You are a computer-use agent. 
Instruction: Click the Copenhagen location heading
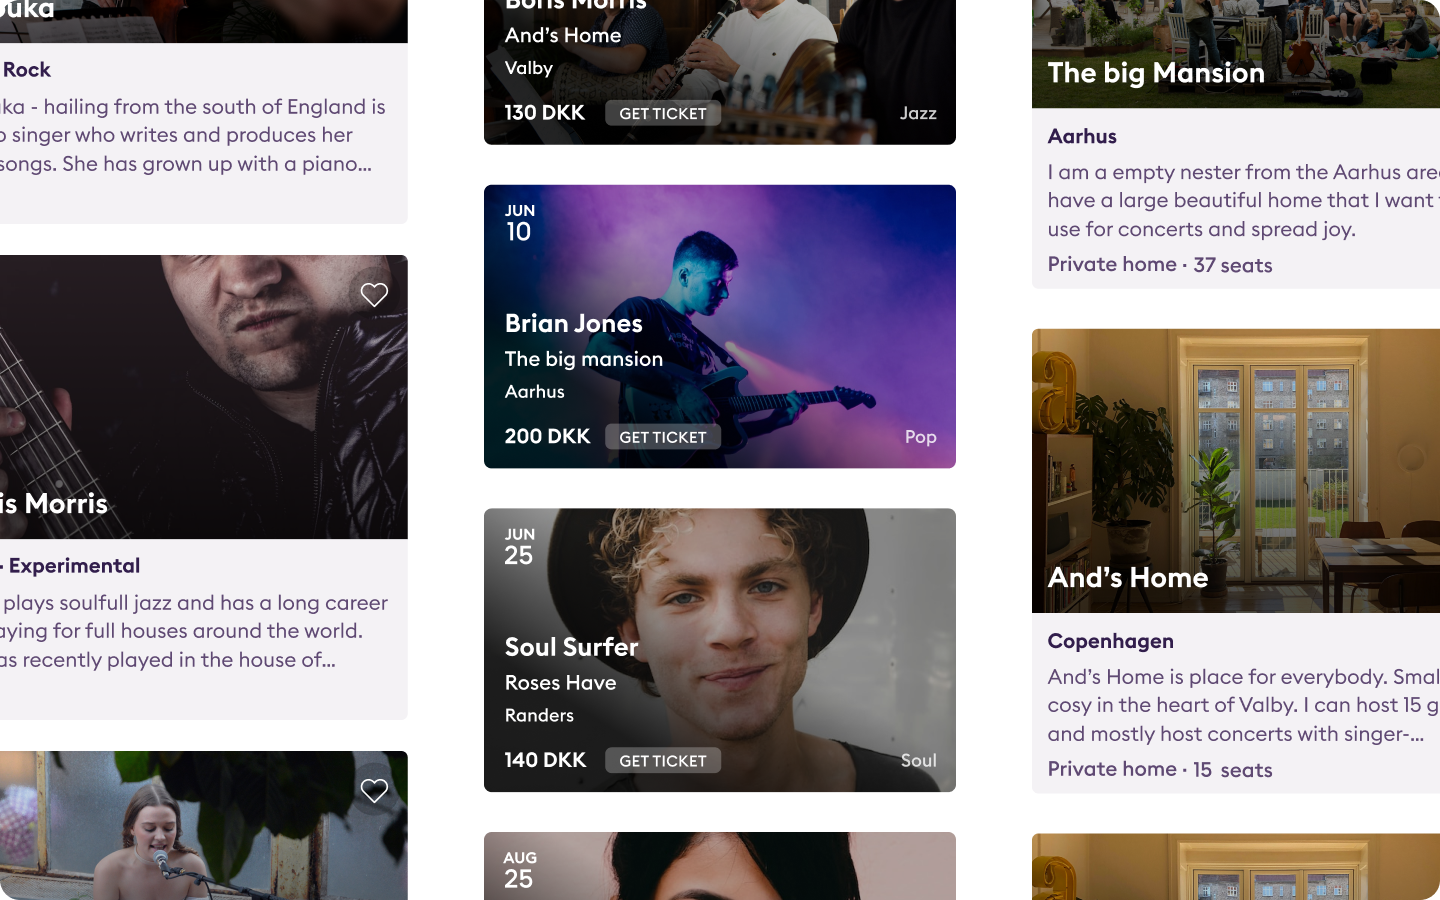[1110, 641]
